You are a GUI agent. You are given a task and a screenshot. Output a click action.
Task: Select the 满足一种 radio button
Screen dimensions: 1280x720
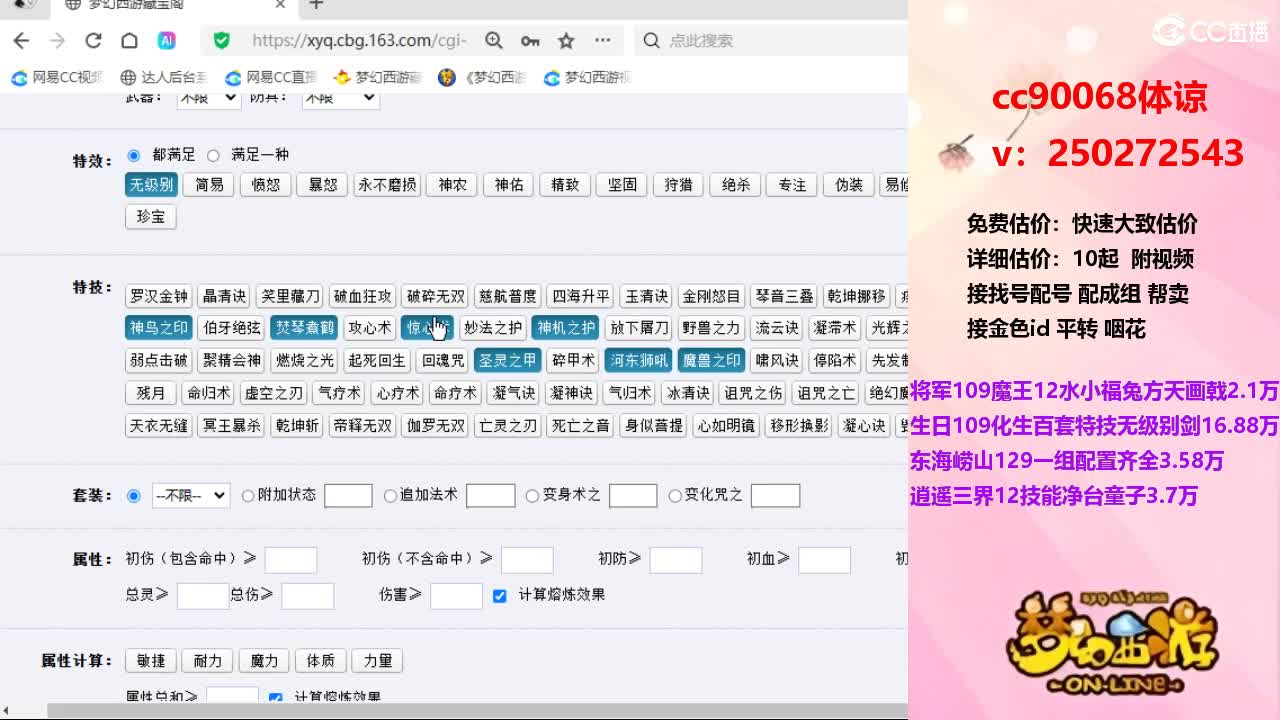click(x=213, y=155)
